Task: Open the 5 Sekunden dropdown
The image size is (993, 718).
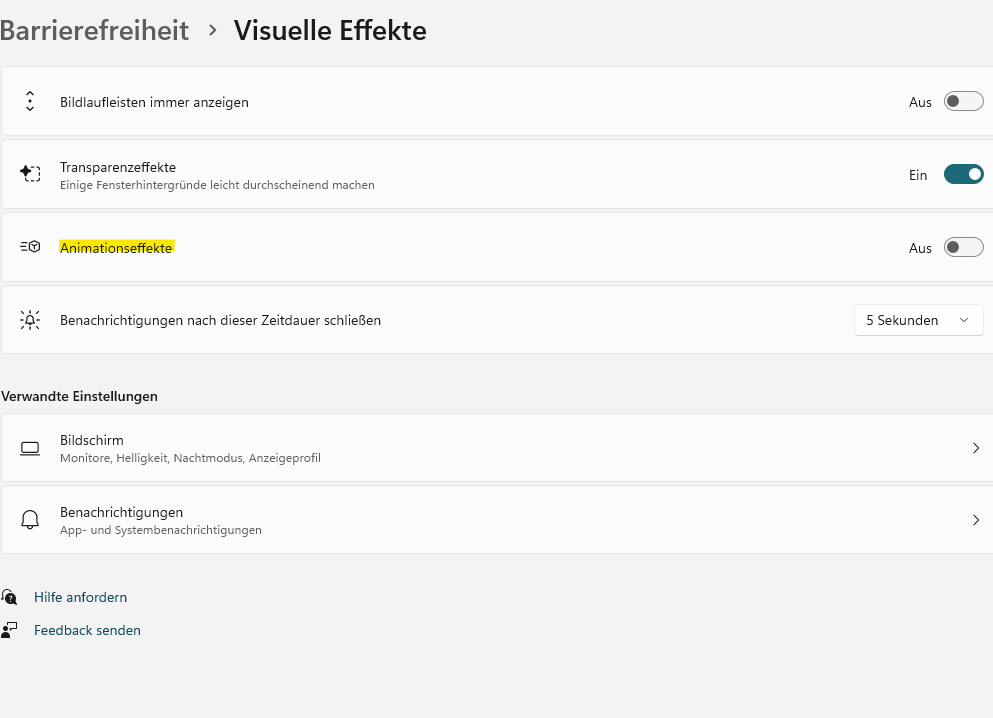Action: [918, 320]
